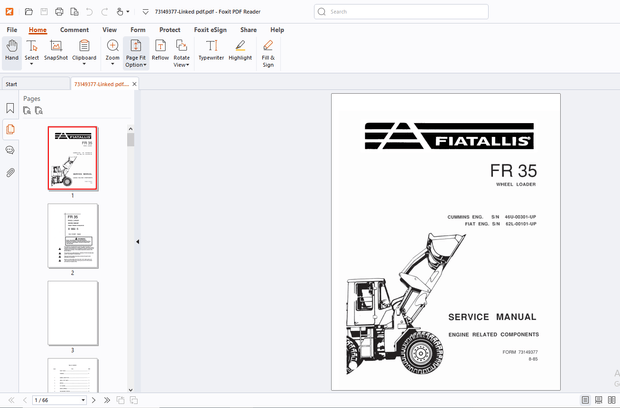
Task: Go to the next page
Action: click(94, 400)
